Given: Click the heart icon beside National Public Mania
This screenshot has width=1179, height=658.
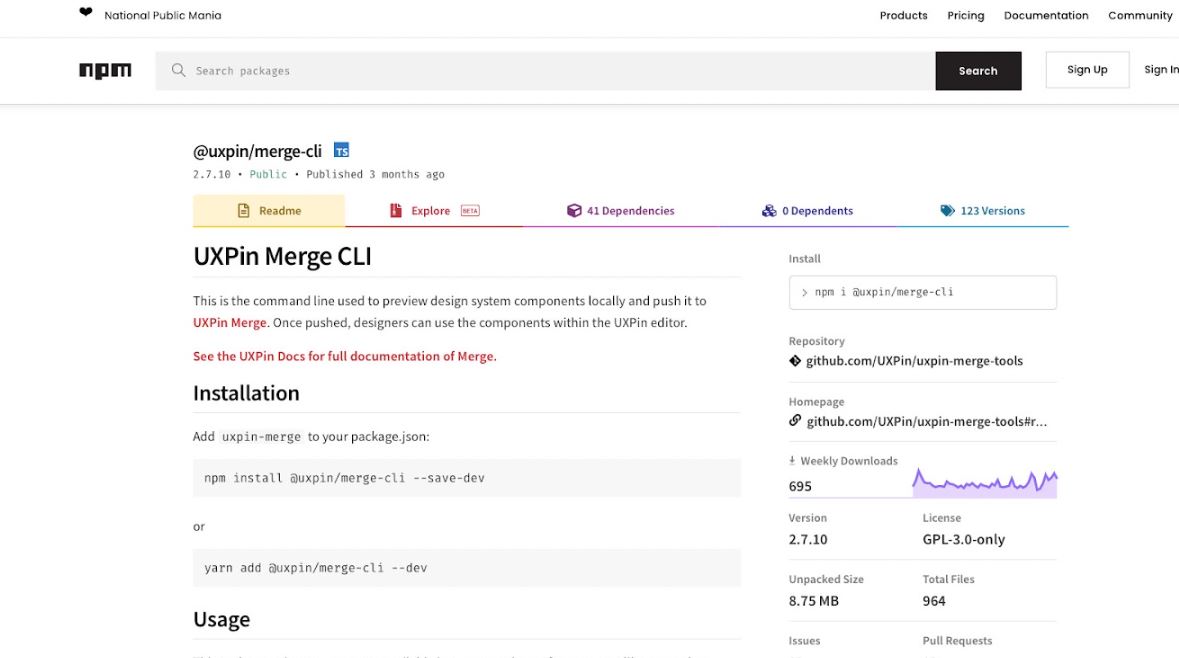Looking at the screenshot, I should (x=86, y=12).
